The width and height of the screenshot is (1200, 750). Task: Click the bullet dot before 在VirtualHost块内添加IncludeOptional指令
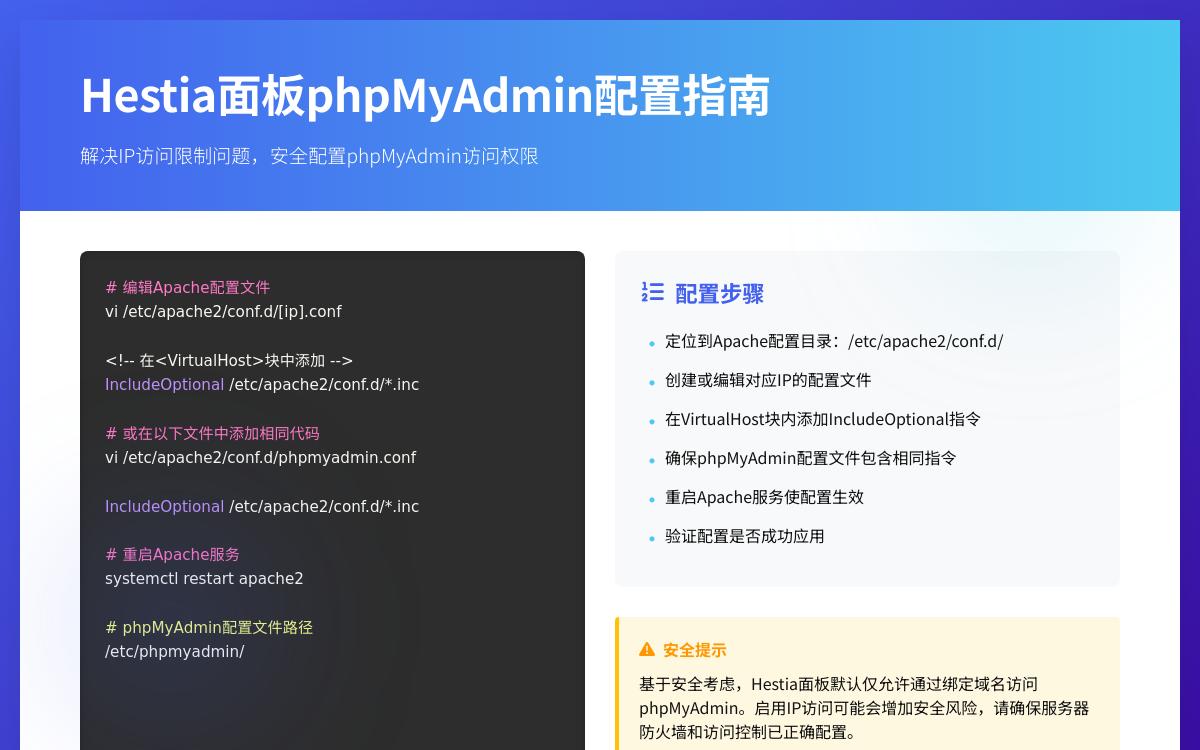pos(652,422)
